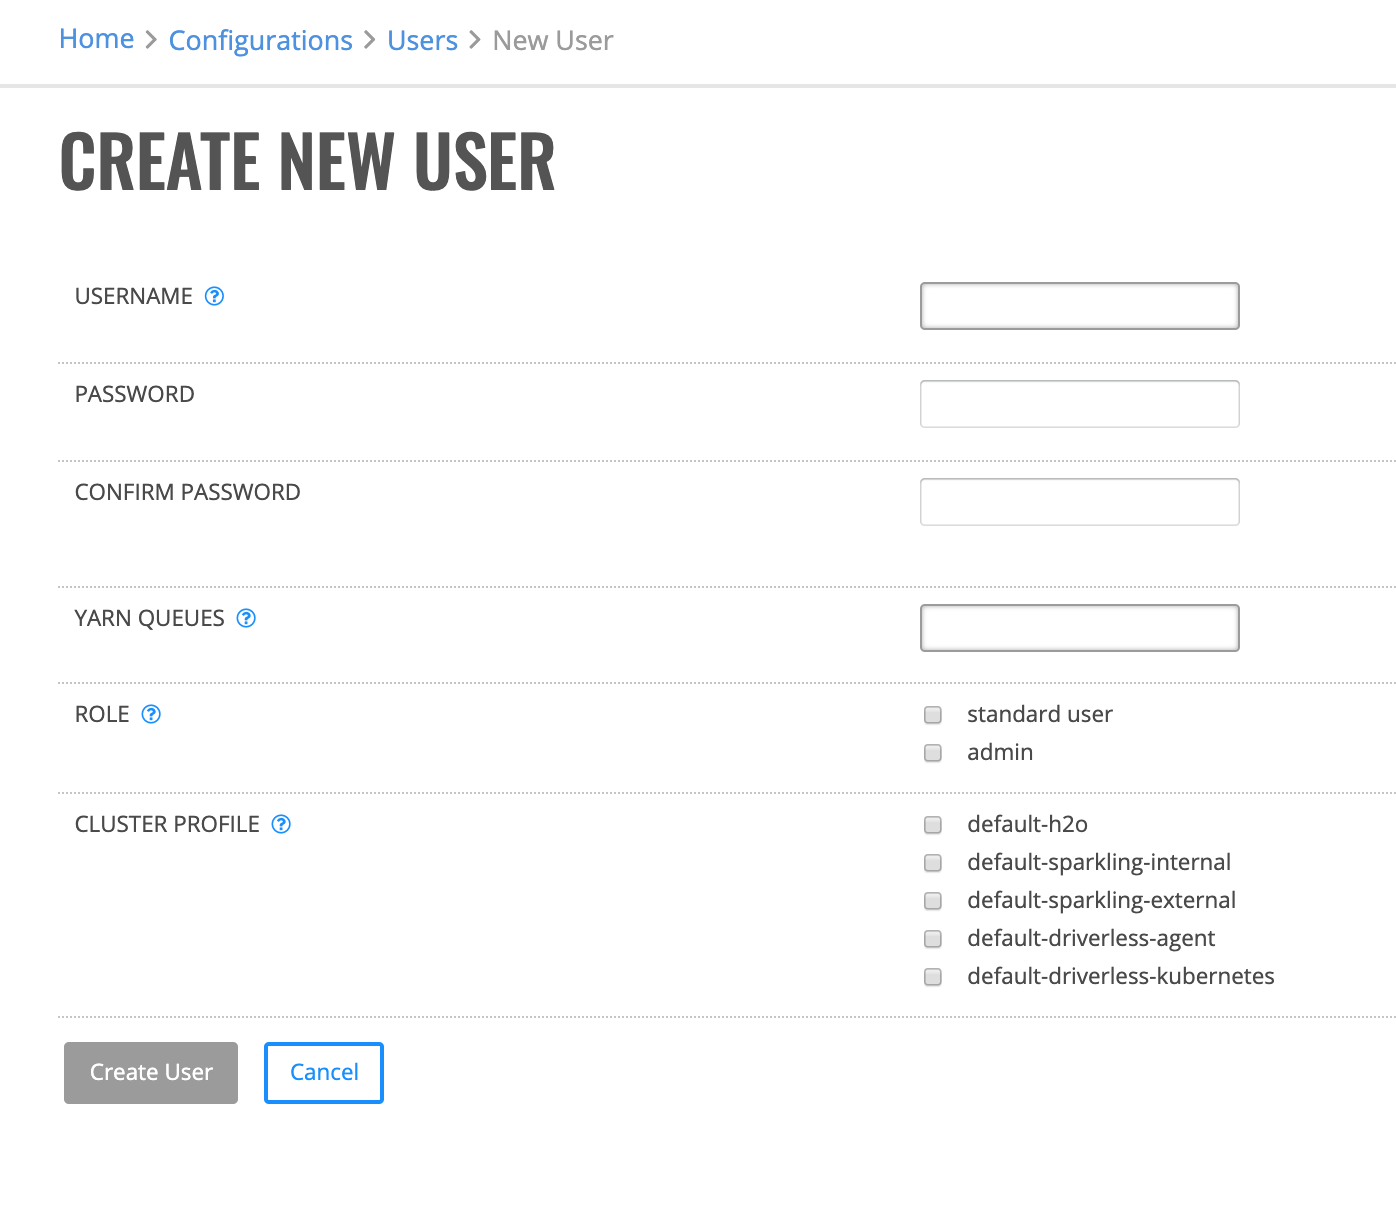Focus the Username text field
Viewport: 1396px width, 1206px height.
(x=1080, y=306)
